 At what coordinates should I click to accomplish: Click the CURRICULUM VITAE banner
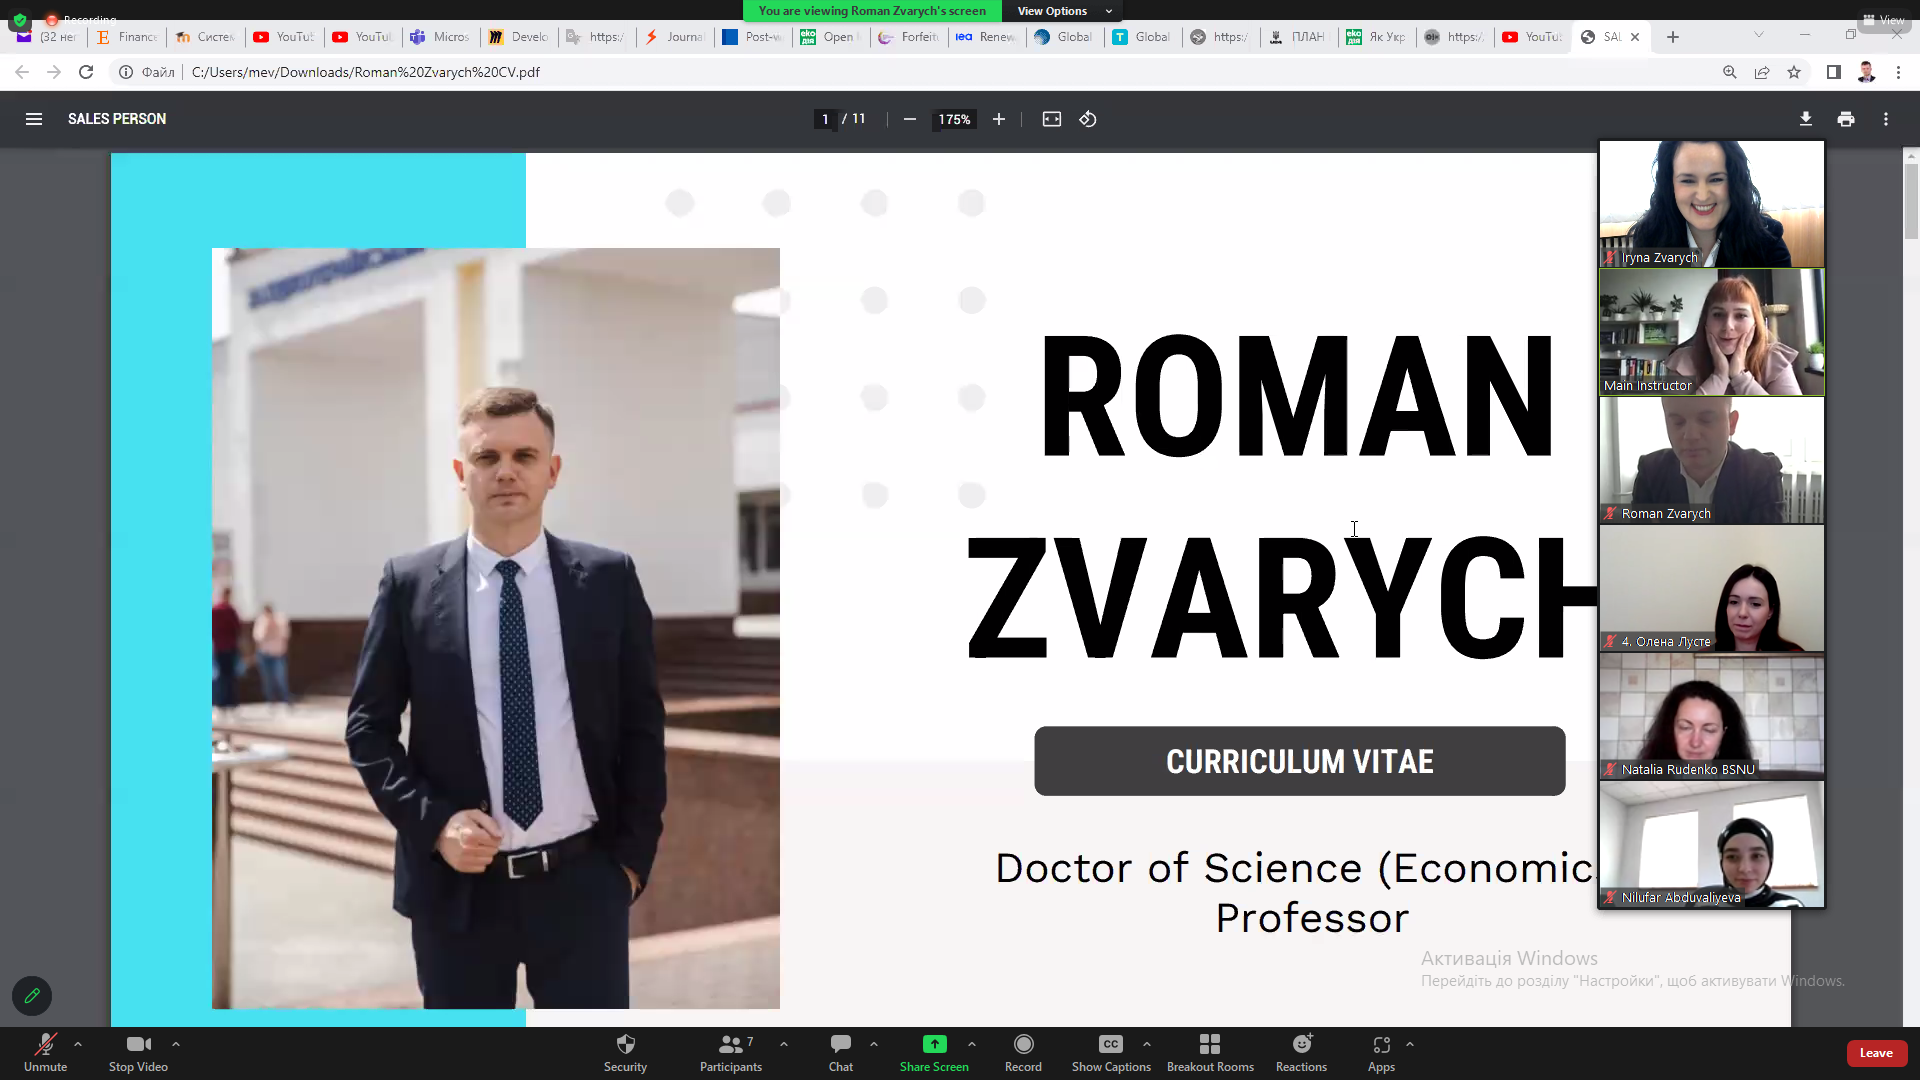[x=1299, y=761]
